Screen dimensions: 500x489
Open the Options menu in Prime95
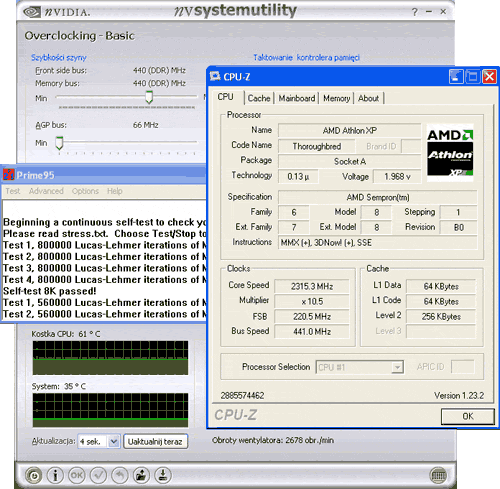pyautogui.click(x=85, y=191)
